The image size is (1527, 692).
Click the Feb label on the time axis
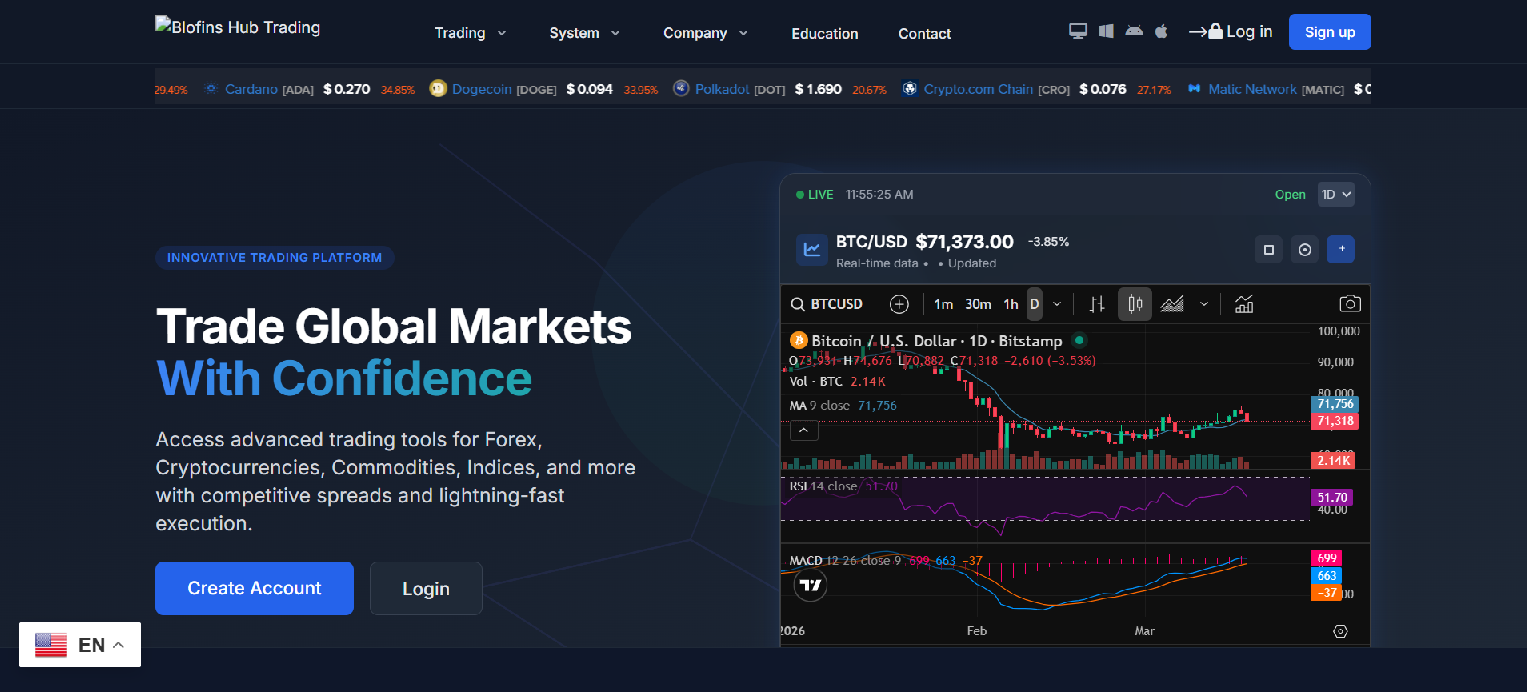(x=977, y=631)
